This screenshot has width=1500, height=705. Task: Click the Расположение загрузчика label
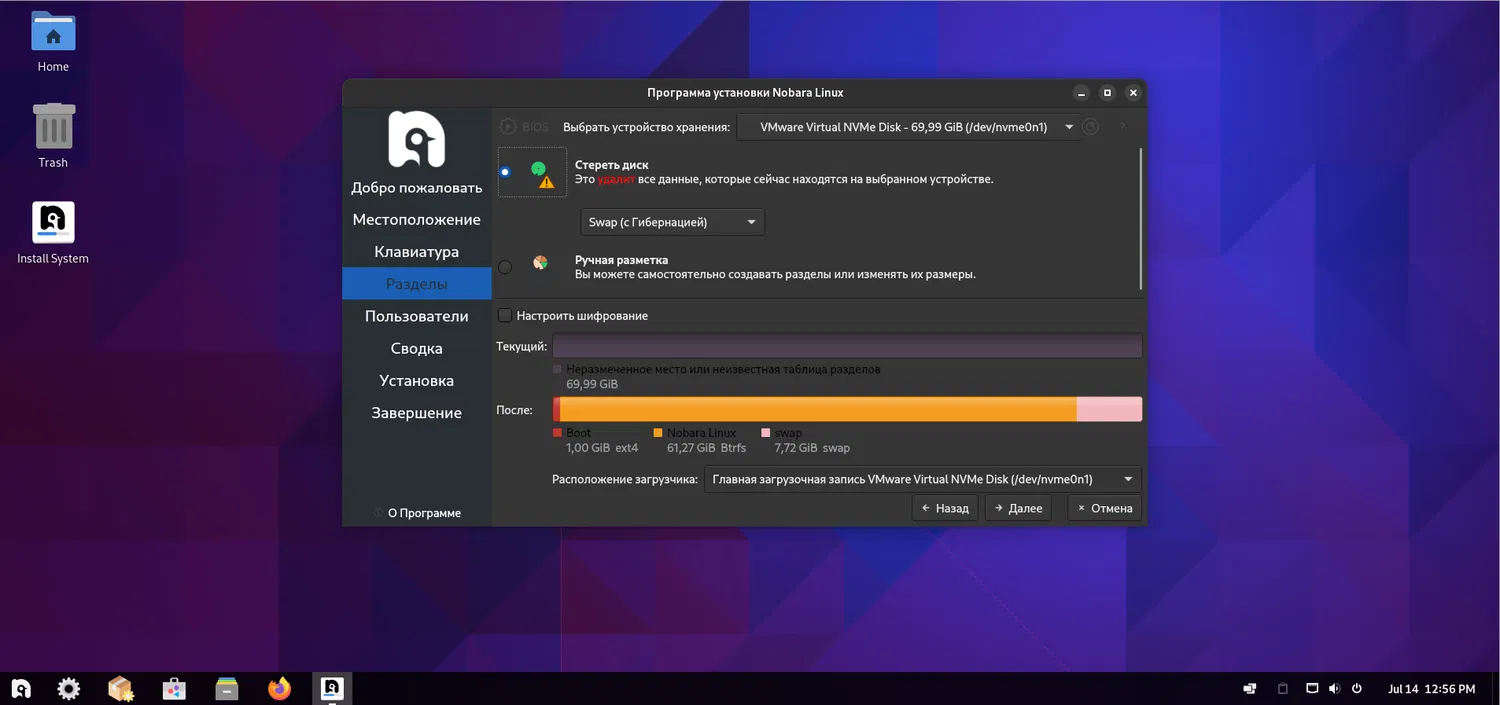pyautogui.click(x=625, y=479)
